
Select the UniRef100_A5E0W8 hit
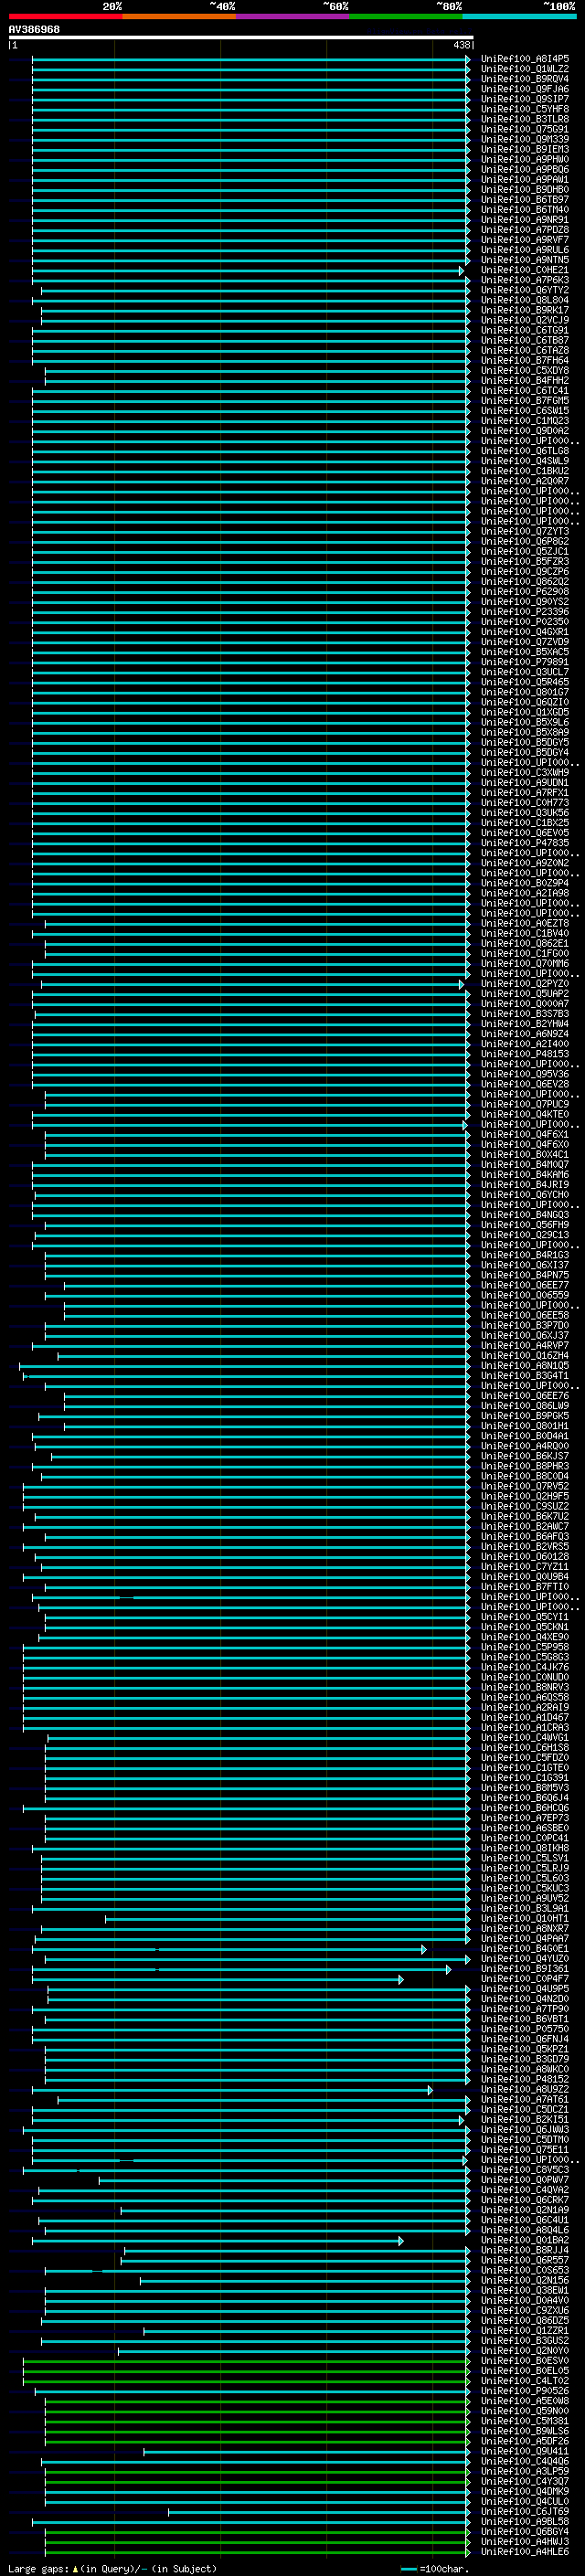pyautogui.click(x=524, y=2400)
